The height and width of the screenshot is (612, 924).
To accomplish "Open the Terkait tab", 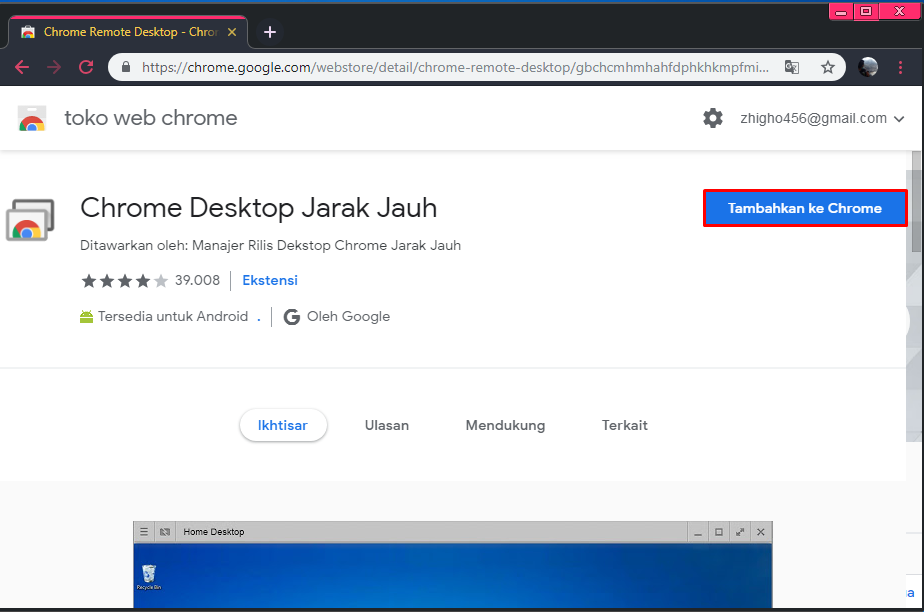I will (x=625, y=425).
